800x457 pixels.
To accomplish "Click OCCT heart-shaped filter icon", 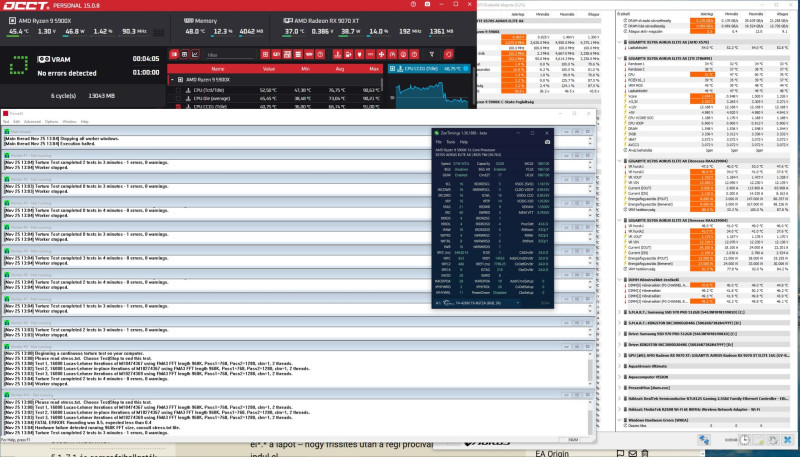I will pos(359,55).
